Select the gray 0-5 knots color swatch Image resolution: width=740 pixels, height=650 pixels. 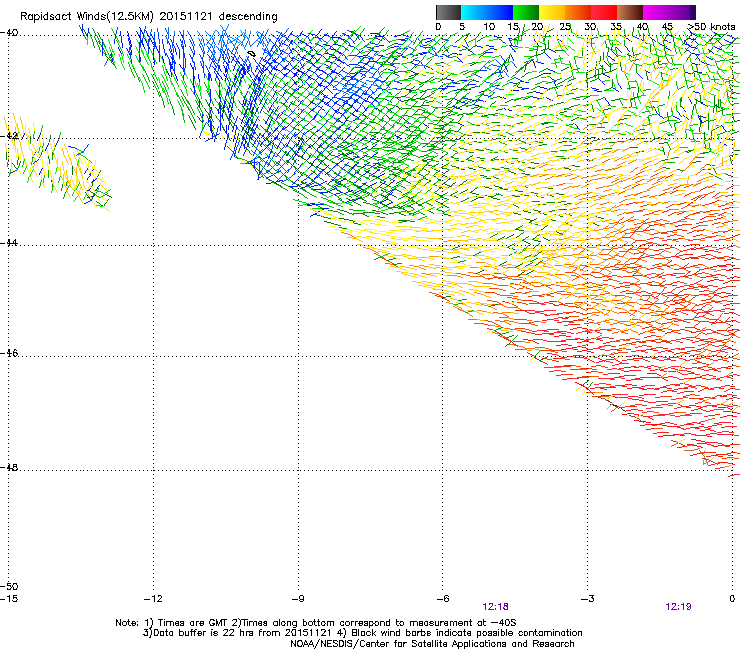coord(448,12)
